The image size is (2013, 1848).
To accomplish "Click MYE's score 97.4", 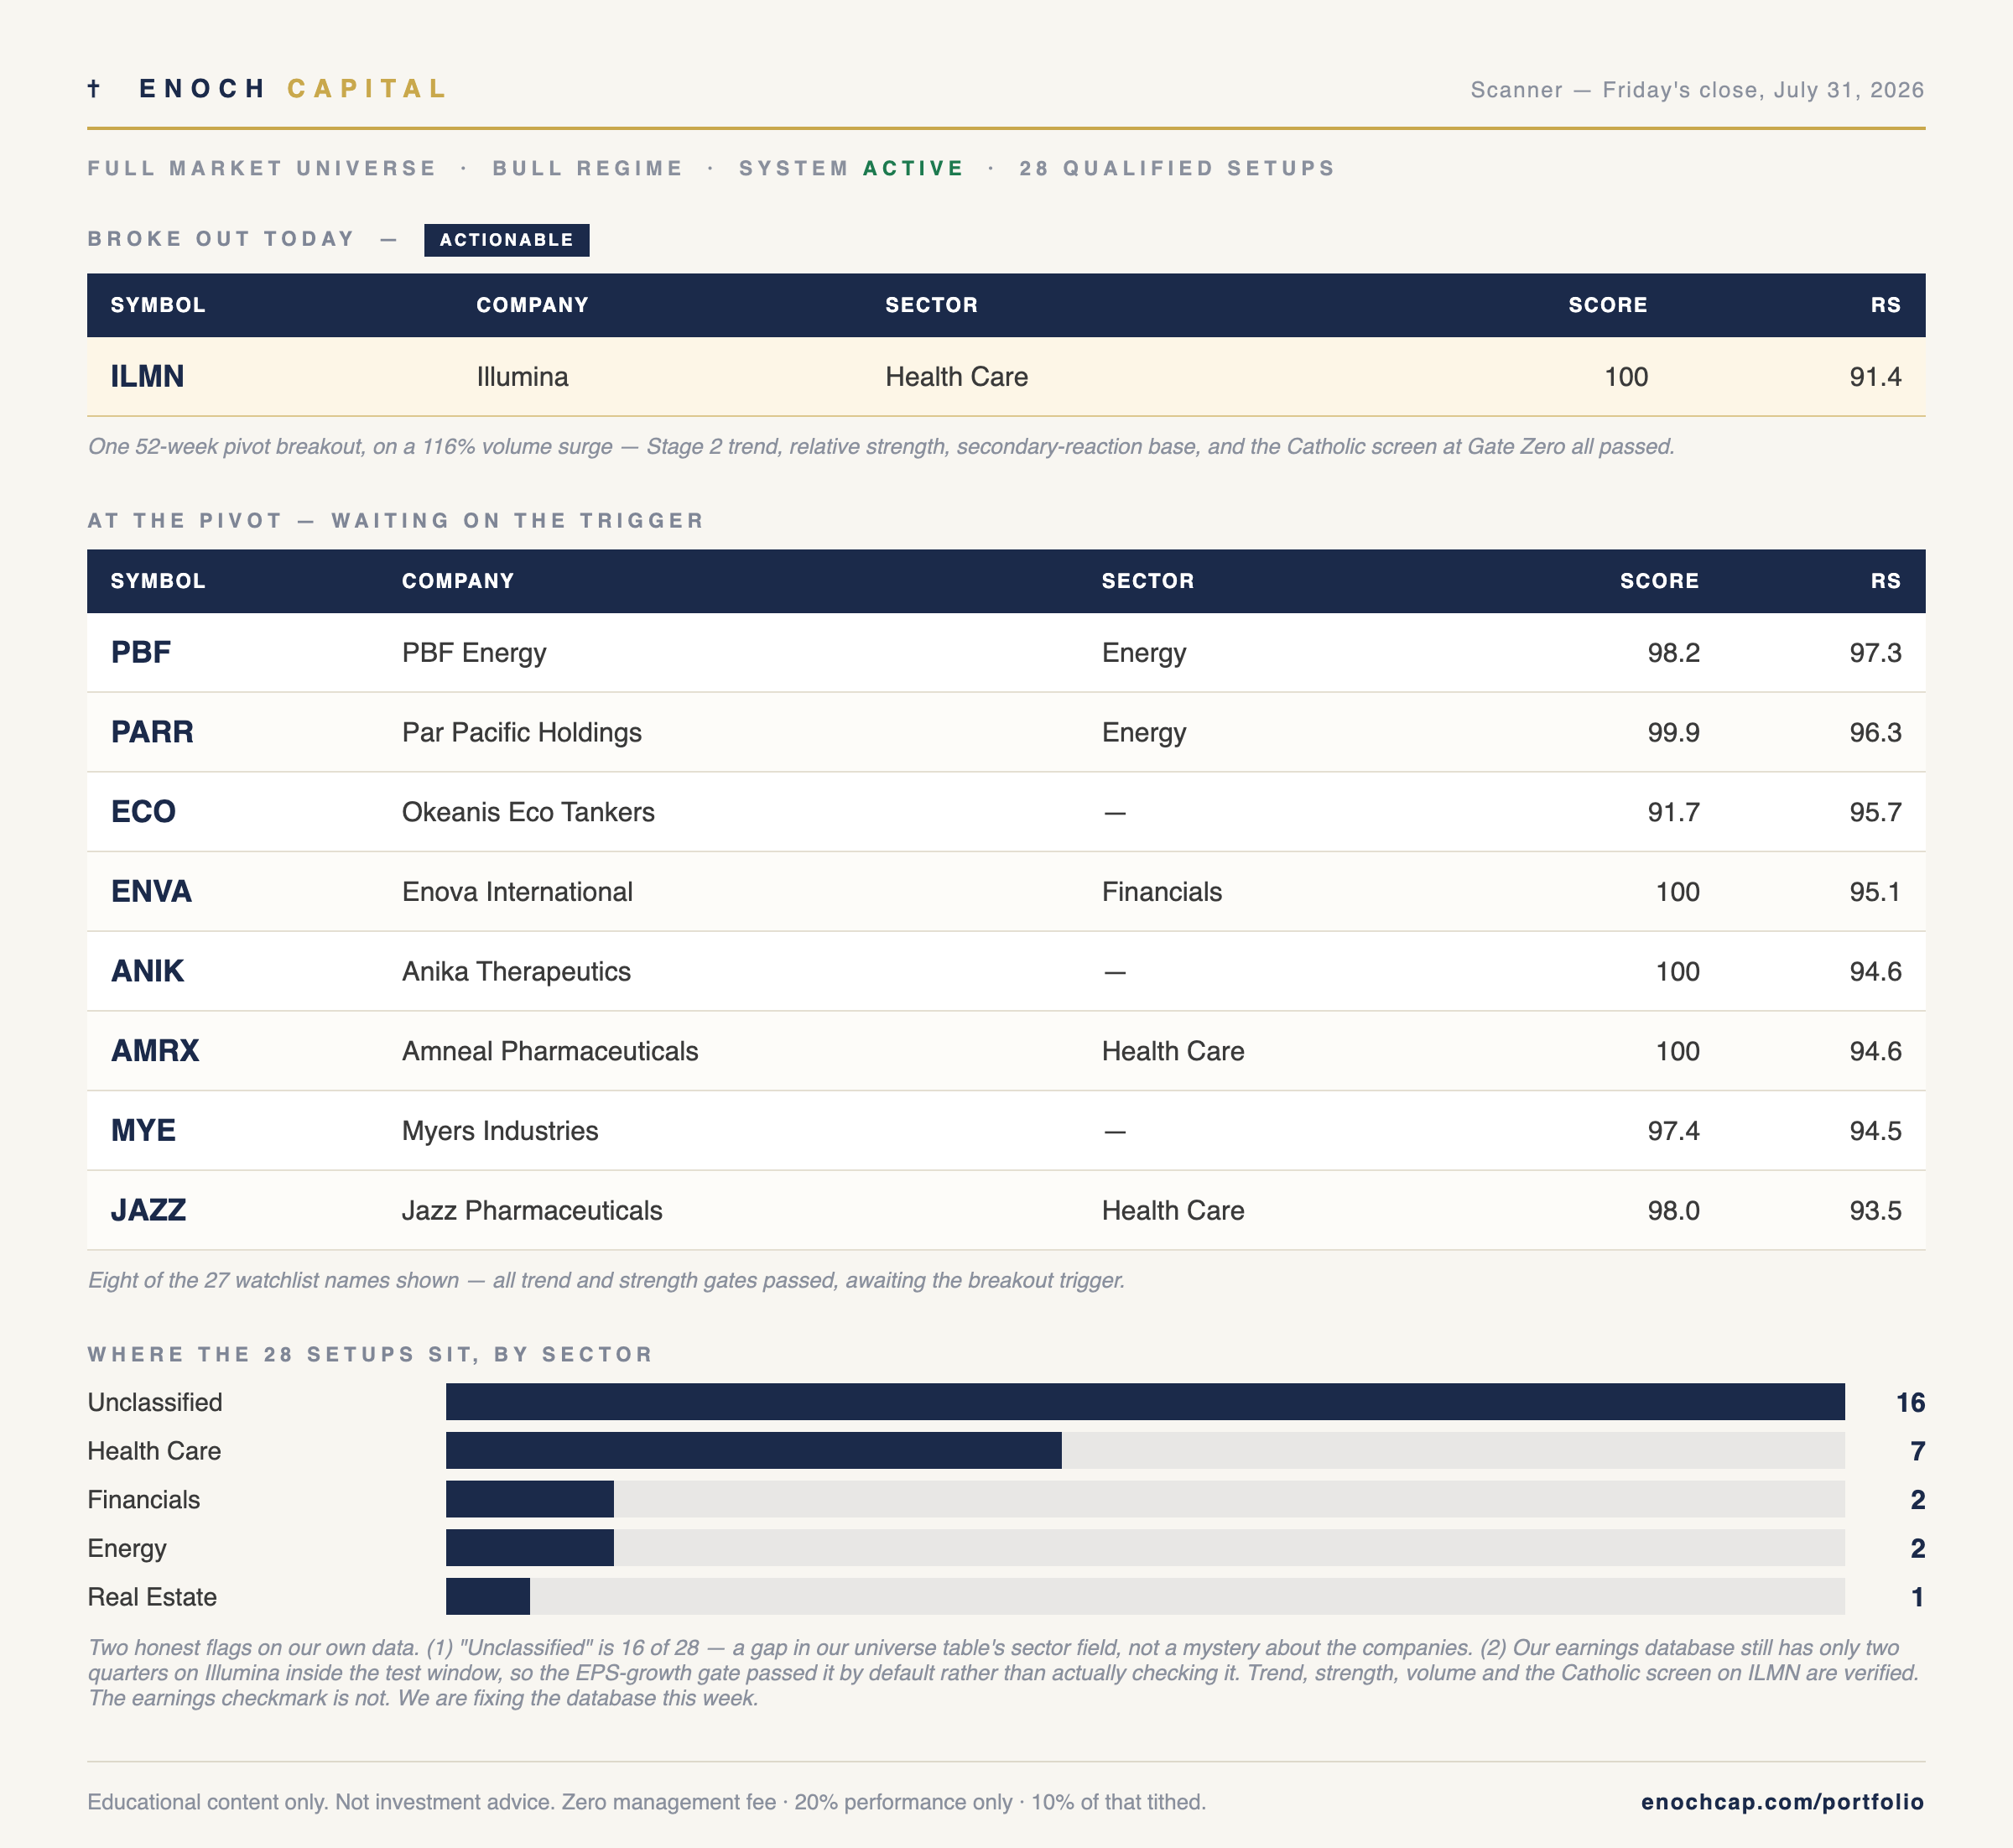I will click(1673, 1131).
